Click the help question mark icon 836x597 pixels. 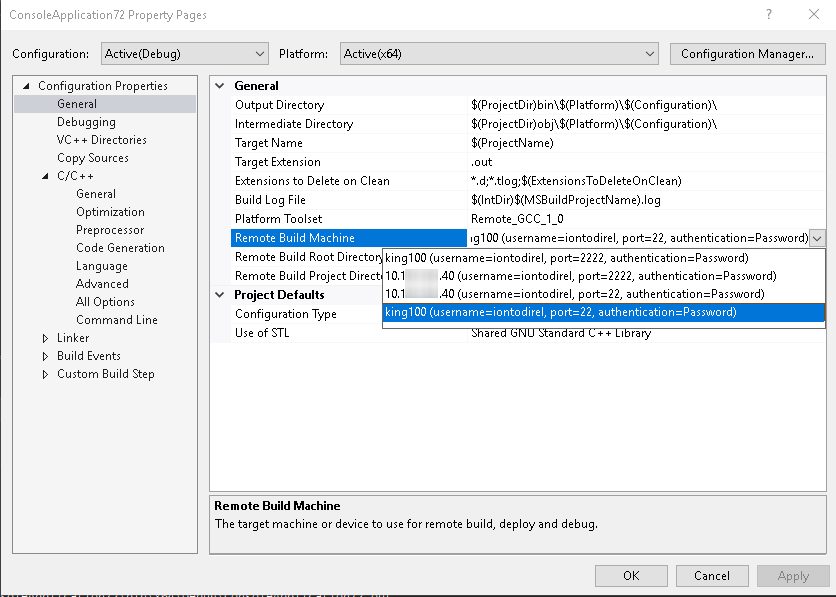767,15
